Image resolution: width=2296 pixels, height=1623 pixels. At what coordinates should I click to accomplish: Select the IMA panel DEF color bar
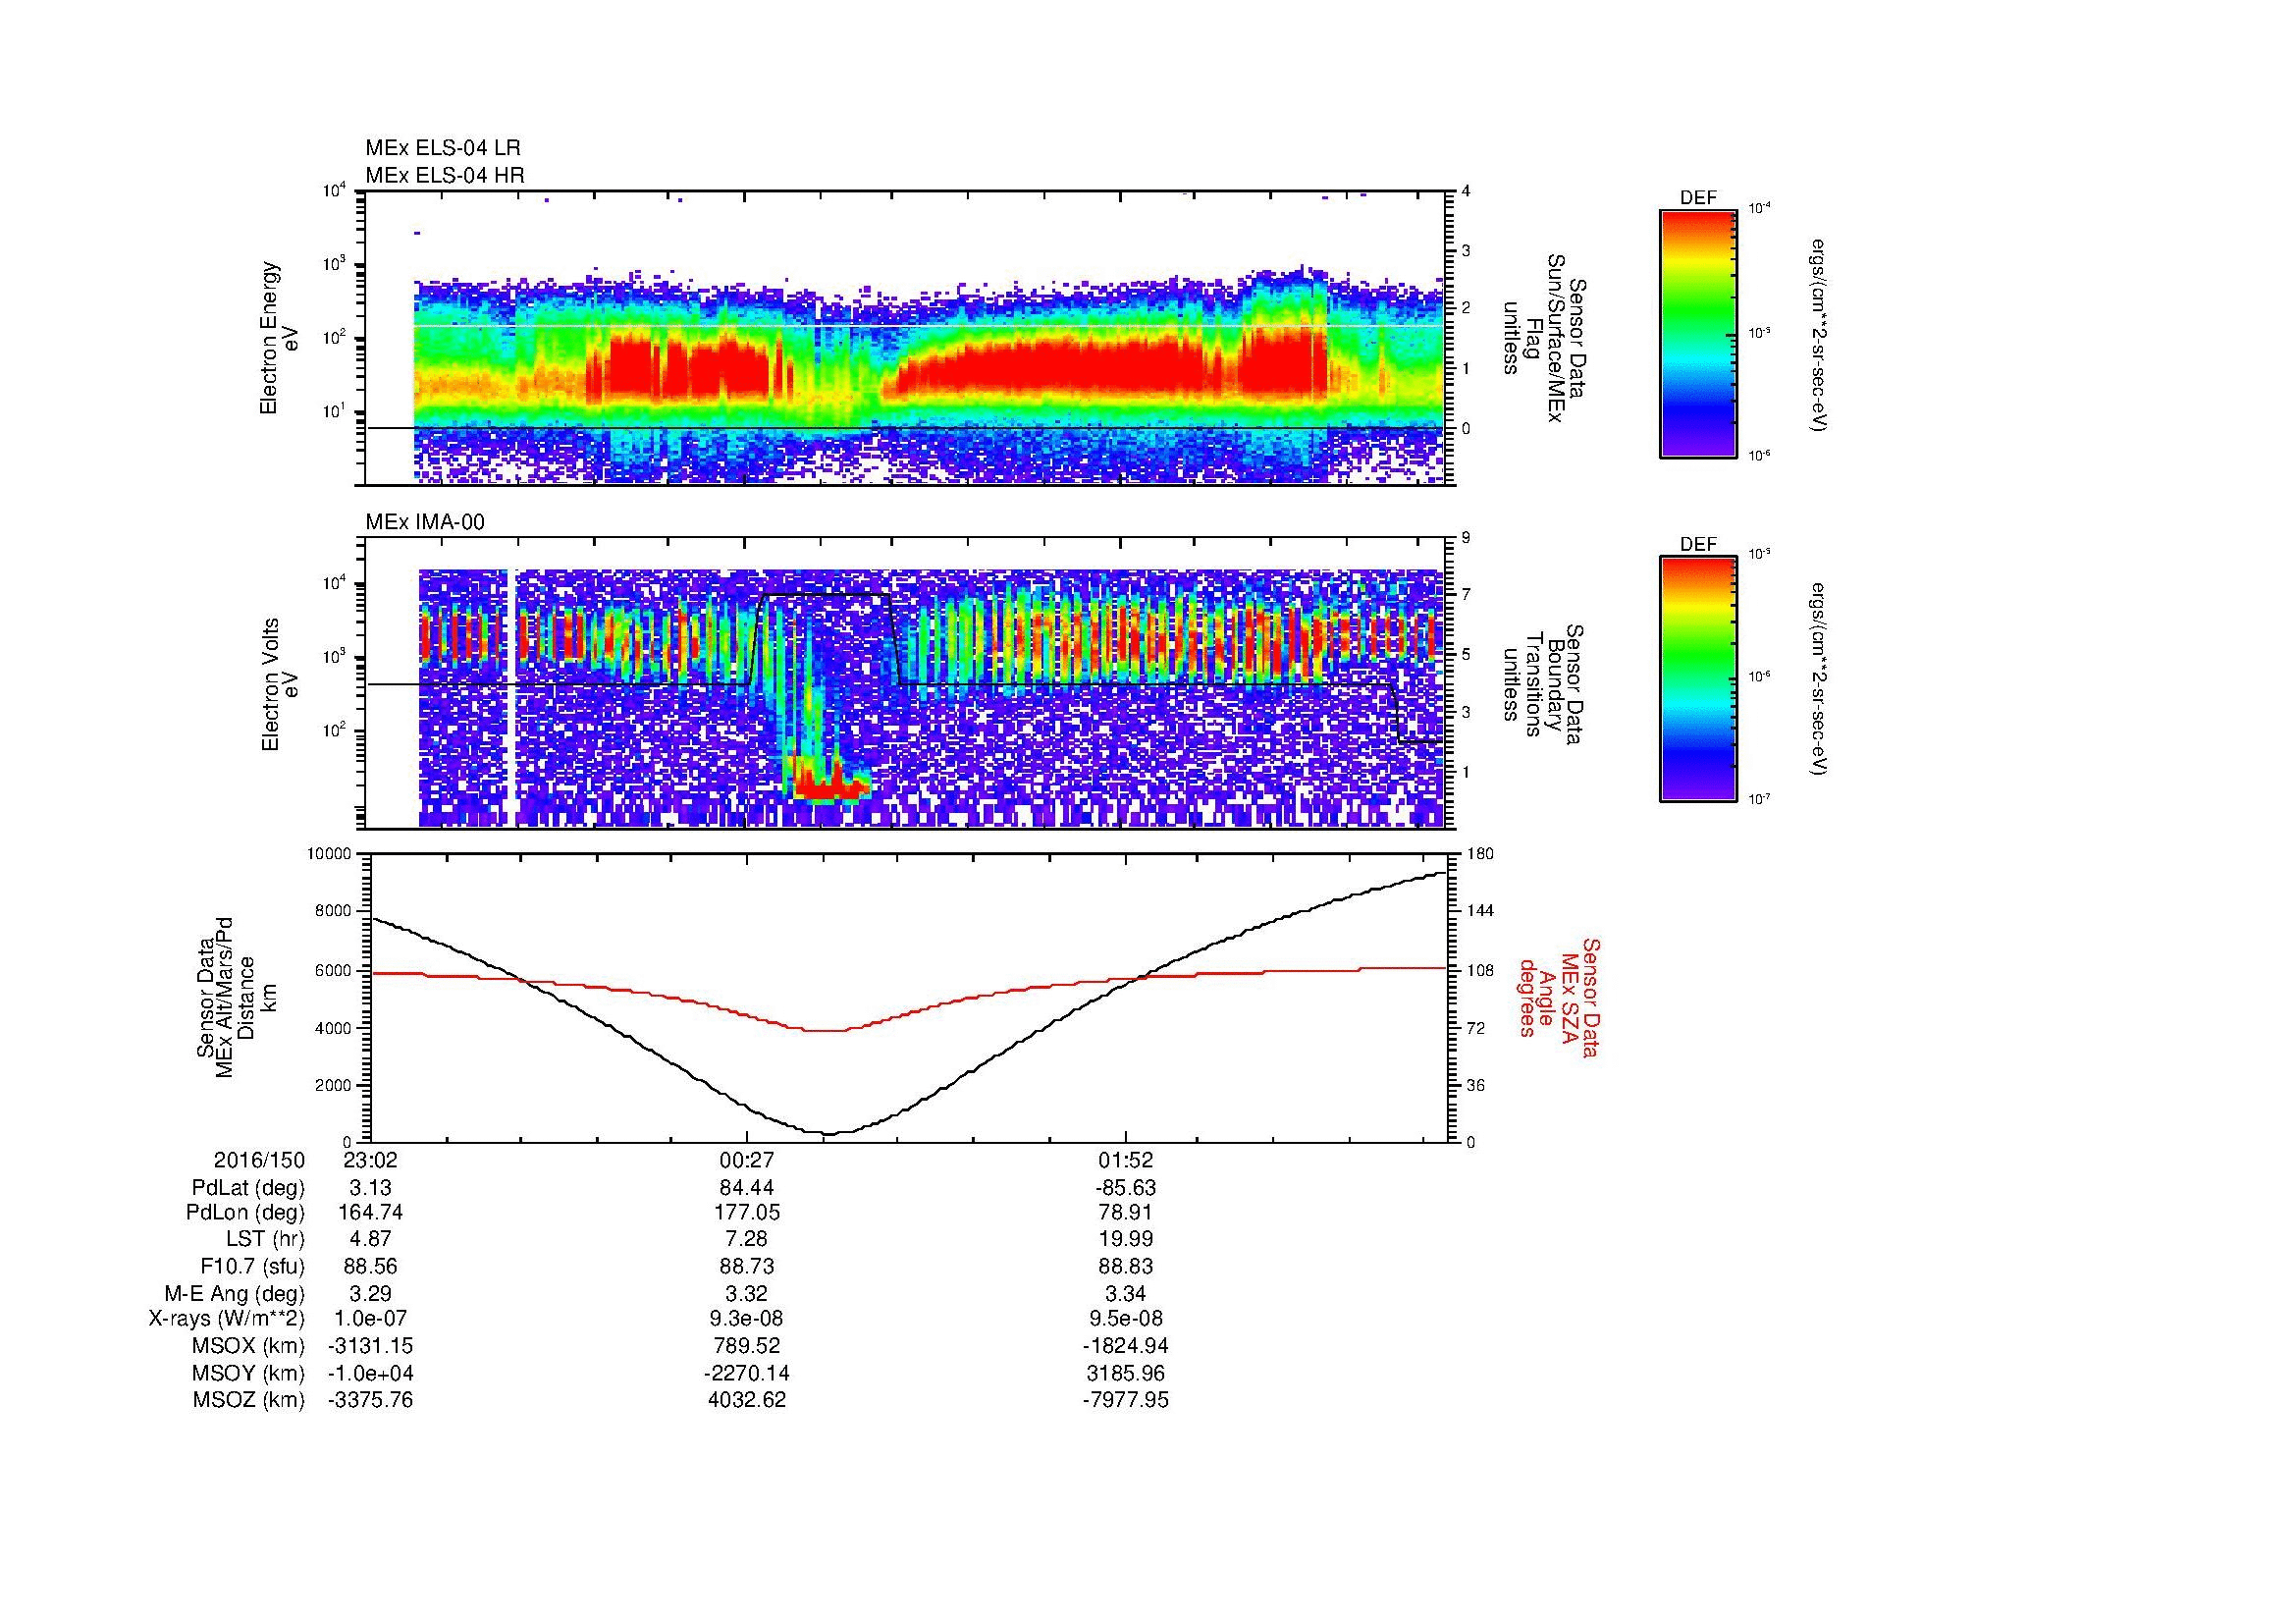click(1697, 679)
